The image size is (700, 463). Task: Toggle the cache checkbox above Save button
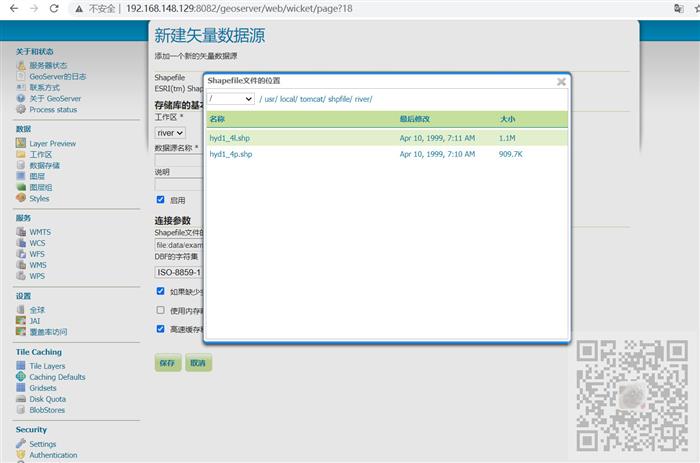161,329
